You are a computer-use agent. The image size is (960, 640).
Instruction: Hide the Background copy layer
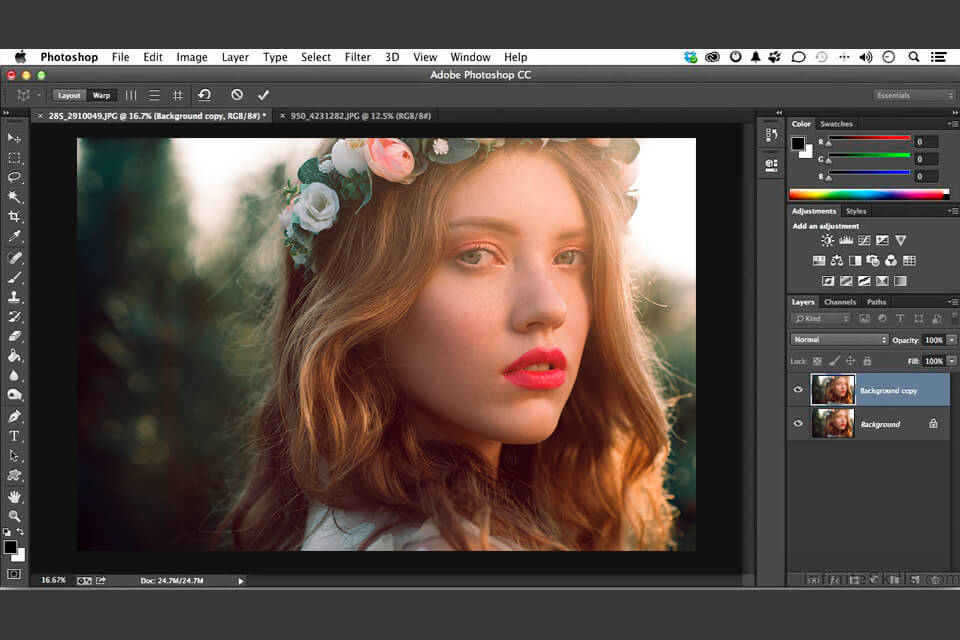coord(798,390)
